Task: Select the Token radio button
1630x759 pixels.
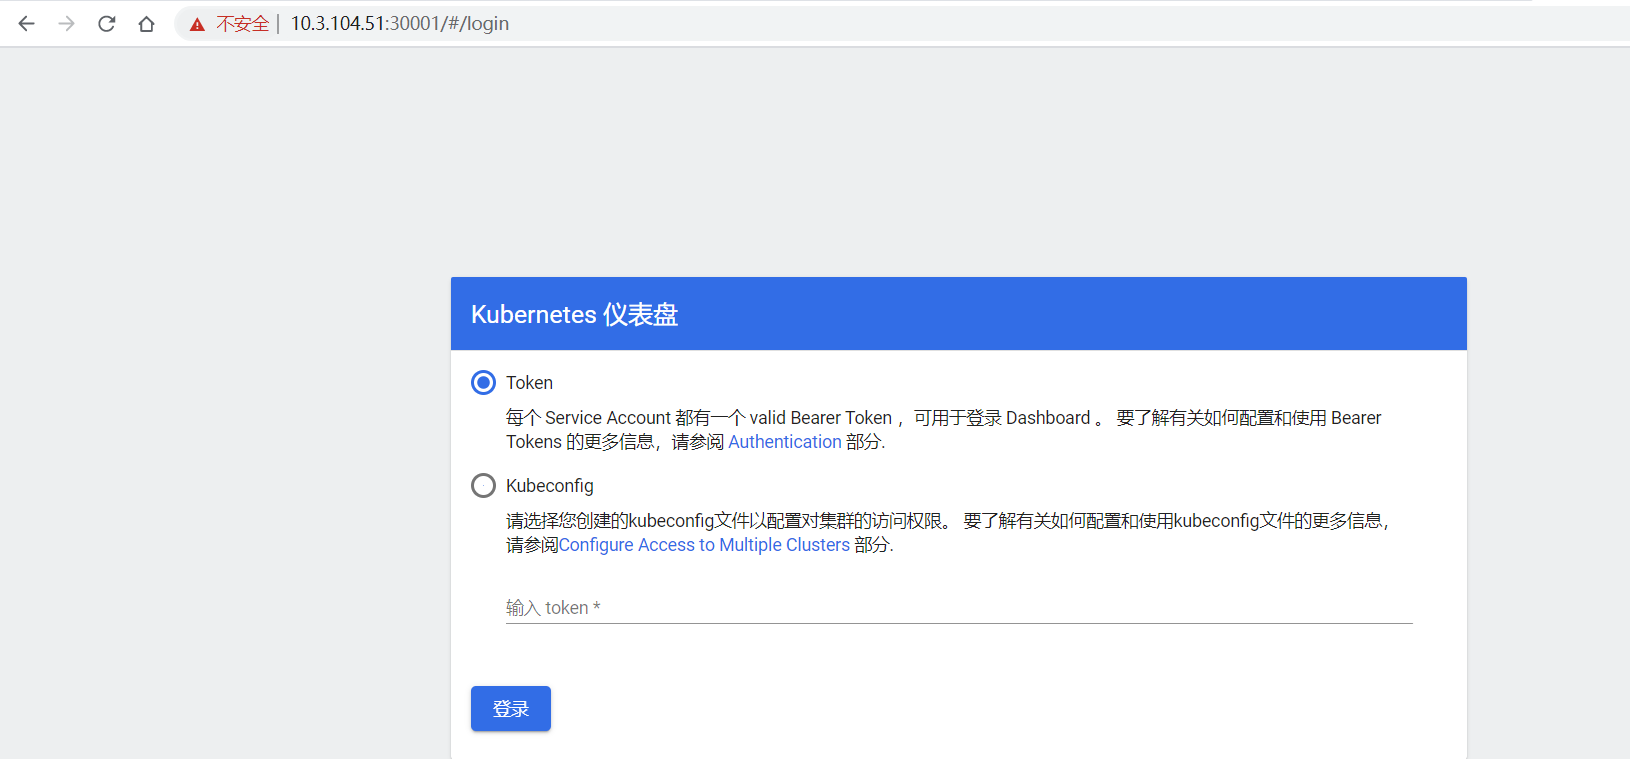Action: [x=483, y=382]
